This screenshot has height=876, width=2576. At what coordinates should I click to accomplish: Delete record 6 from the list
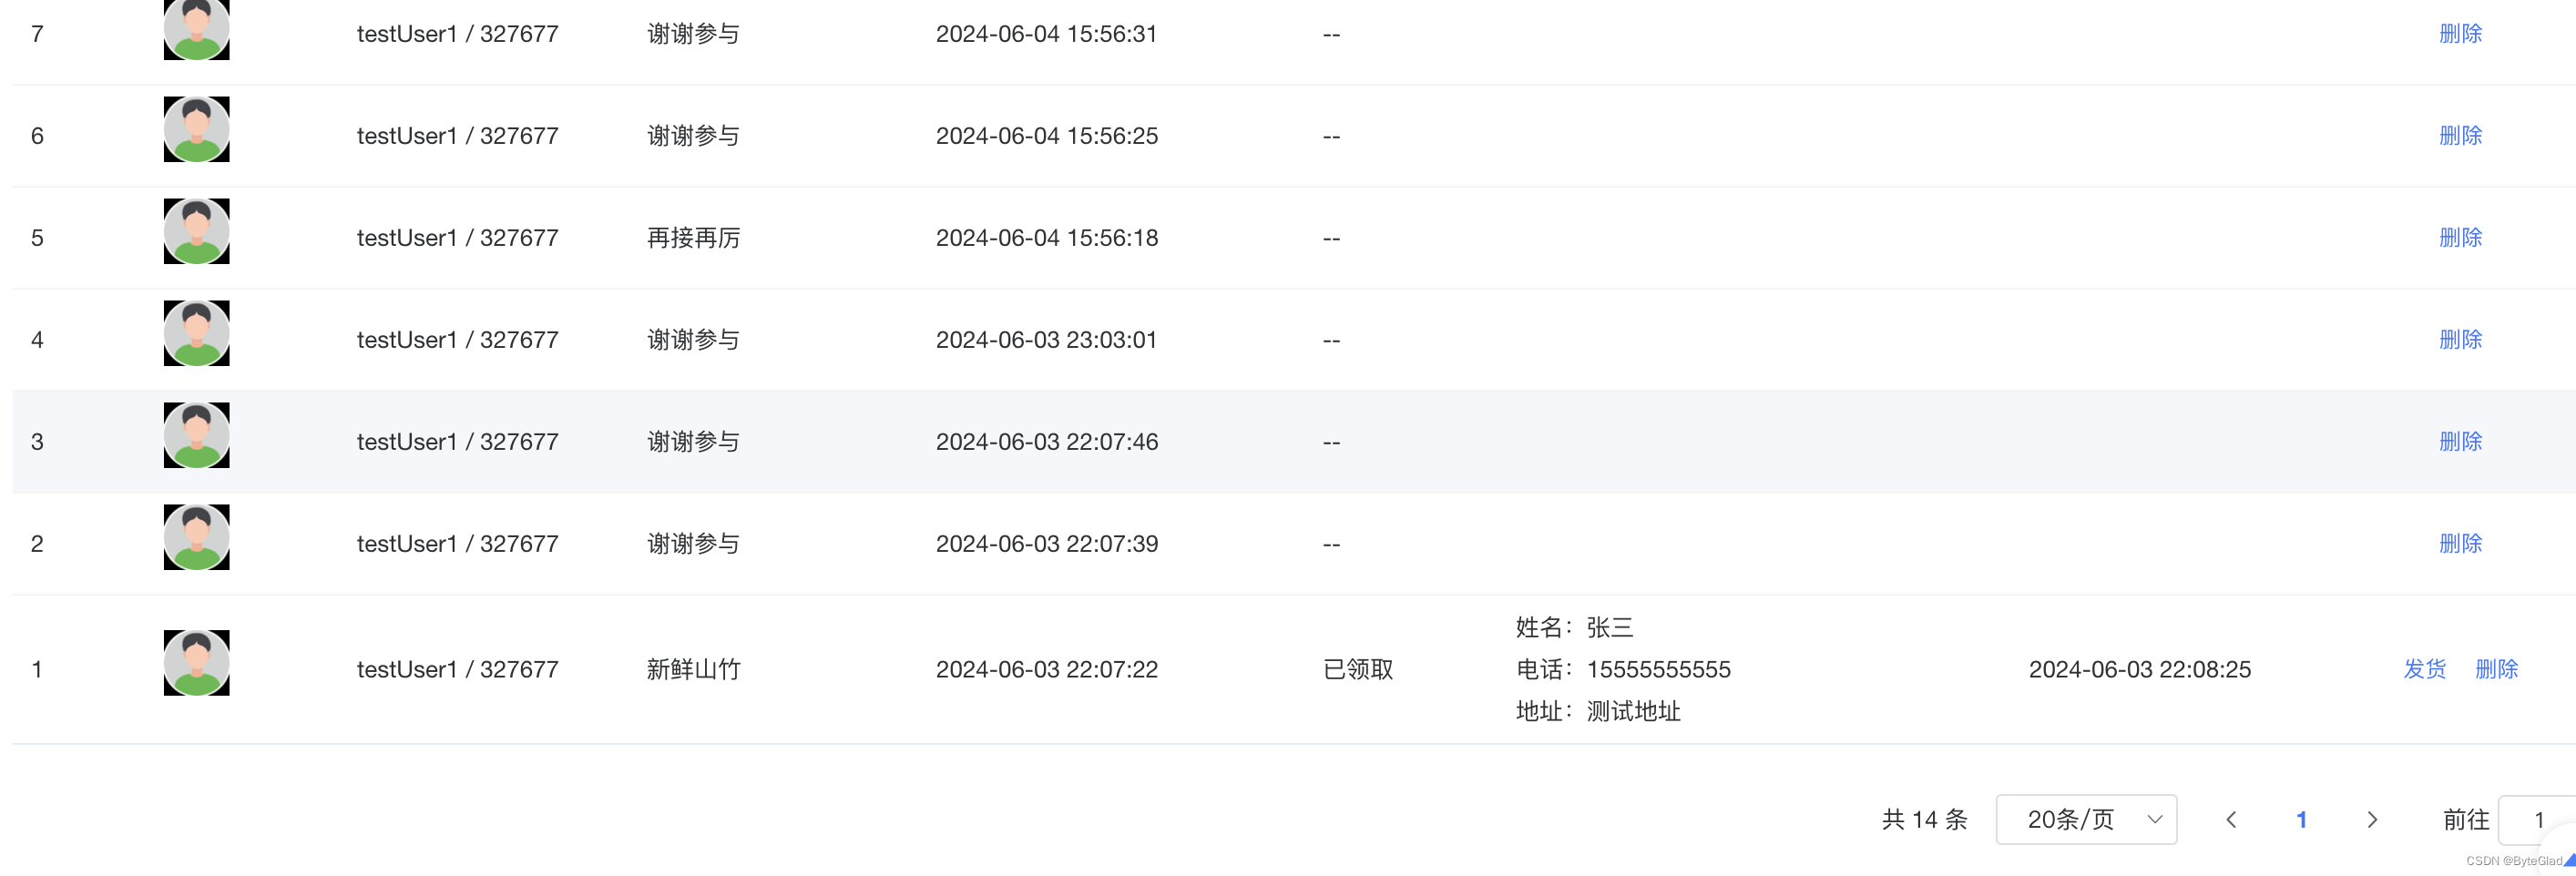[x=2460, y=135]
